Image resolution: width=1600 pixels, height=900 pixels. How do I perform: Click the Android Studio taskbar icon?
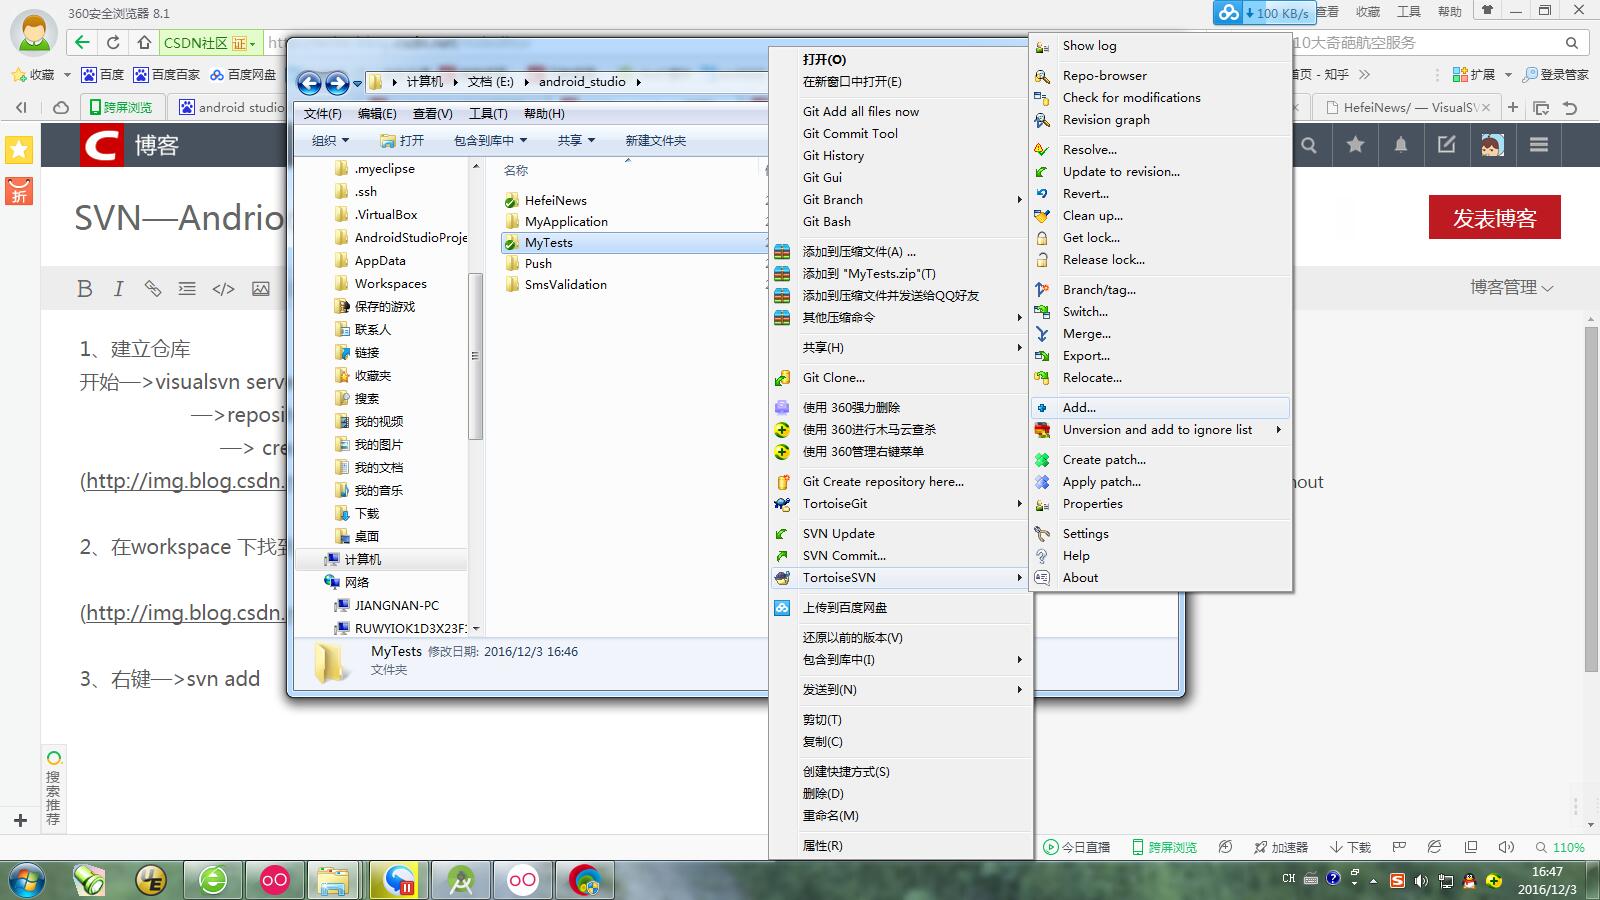click(x=461, y=880)
